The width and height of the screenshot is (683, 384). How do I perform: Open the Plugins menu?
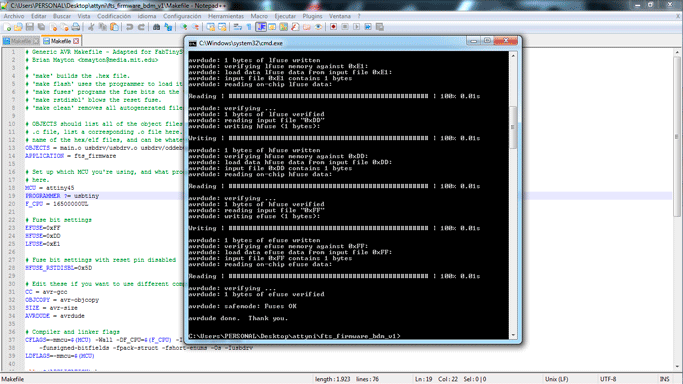click(312, 16)
